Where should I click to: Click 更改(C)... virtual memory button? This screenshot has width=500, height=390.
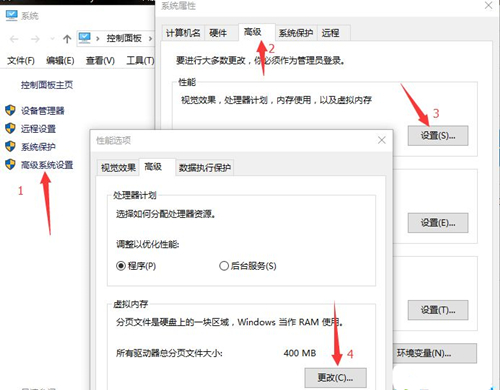tap(335, 378)
